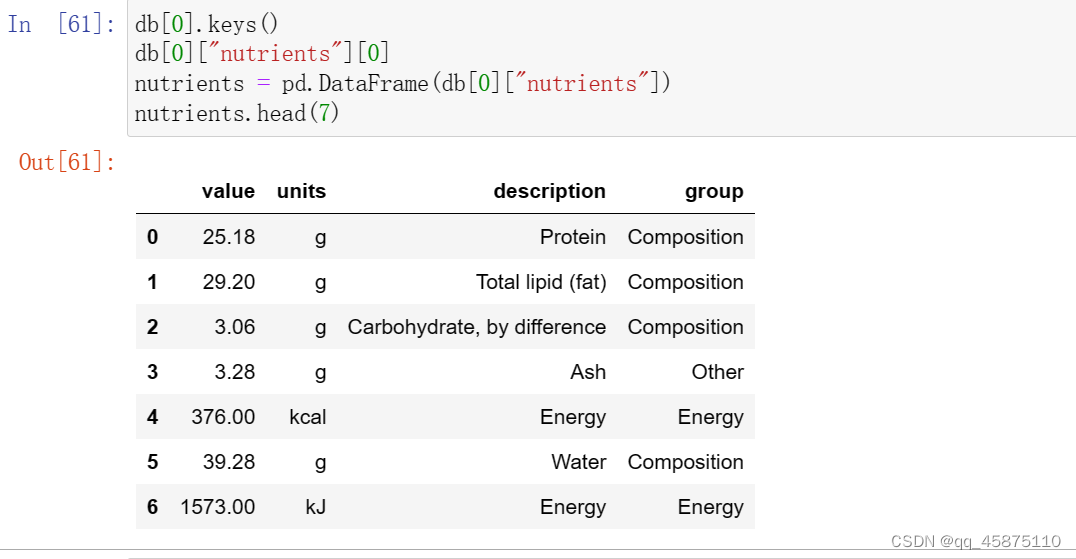1076x559 pixels.
Task: Click the 'Other' group cell
Action: coord(717,372)
